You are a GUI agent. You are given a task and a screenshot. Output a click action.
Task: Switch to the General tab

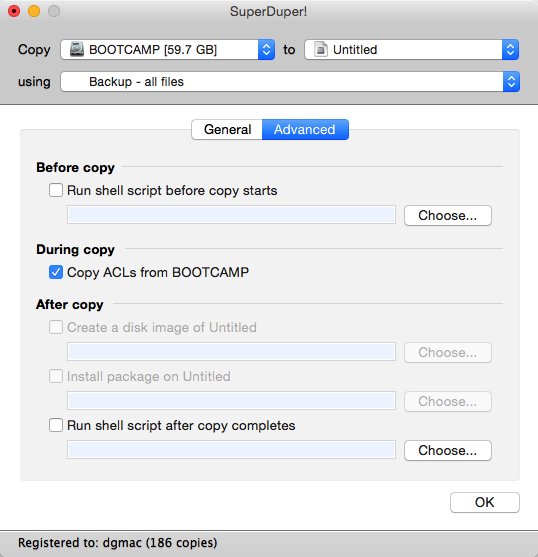[227, 129]
